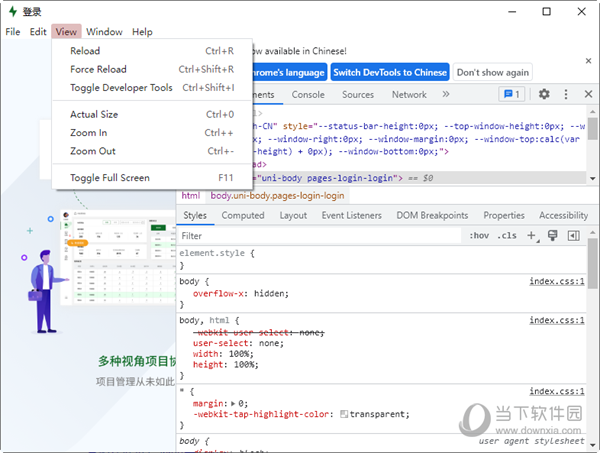Click the width 100% declaration
This screenshot has width=600, height=453.
point(223,354)
